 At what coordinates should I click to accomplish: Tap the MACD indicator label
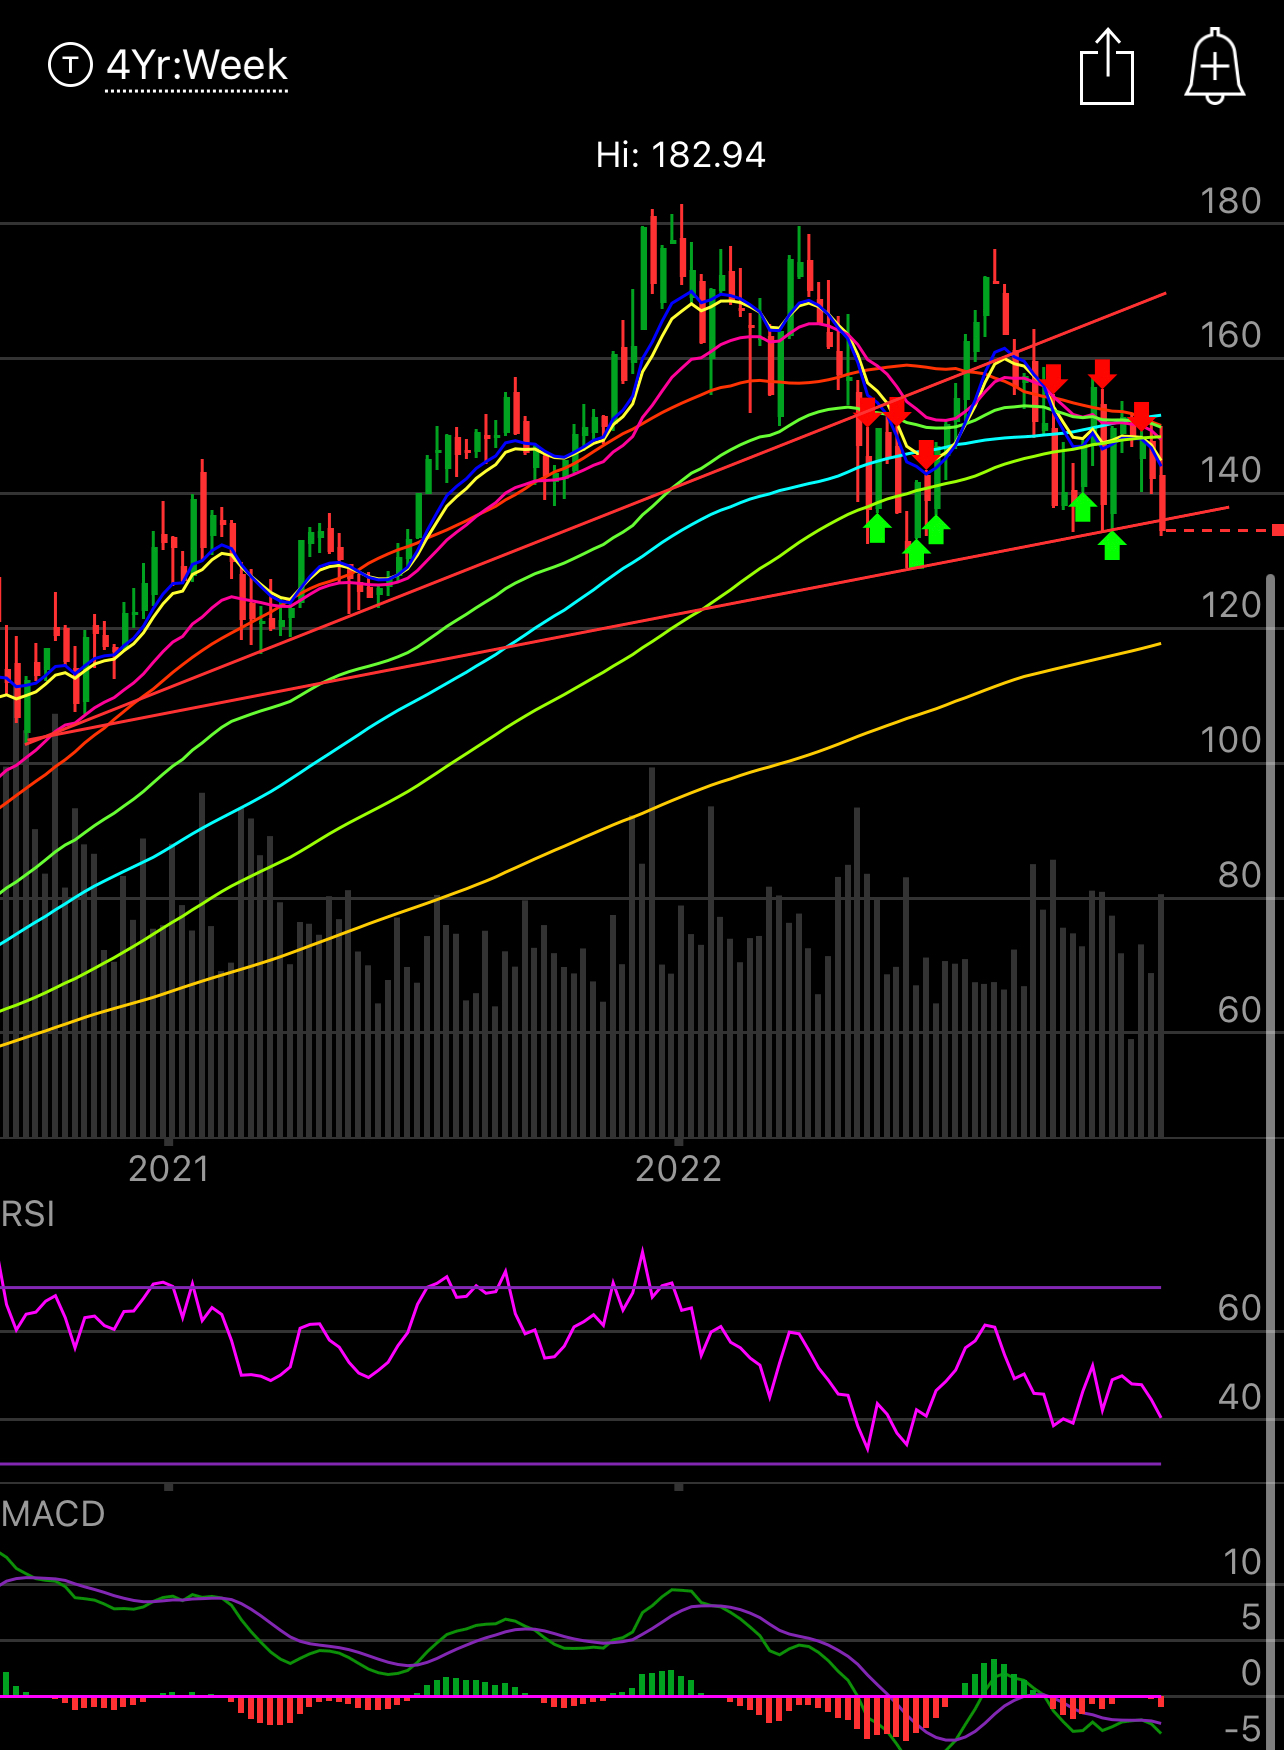[x=53, y=1514]
